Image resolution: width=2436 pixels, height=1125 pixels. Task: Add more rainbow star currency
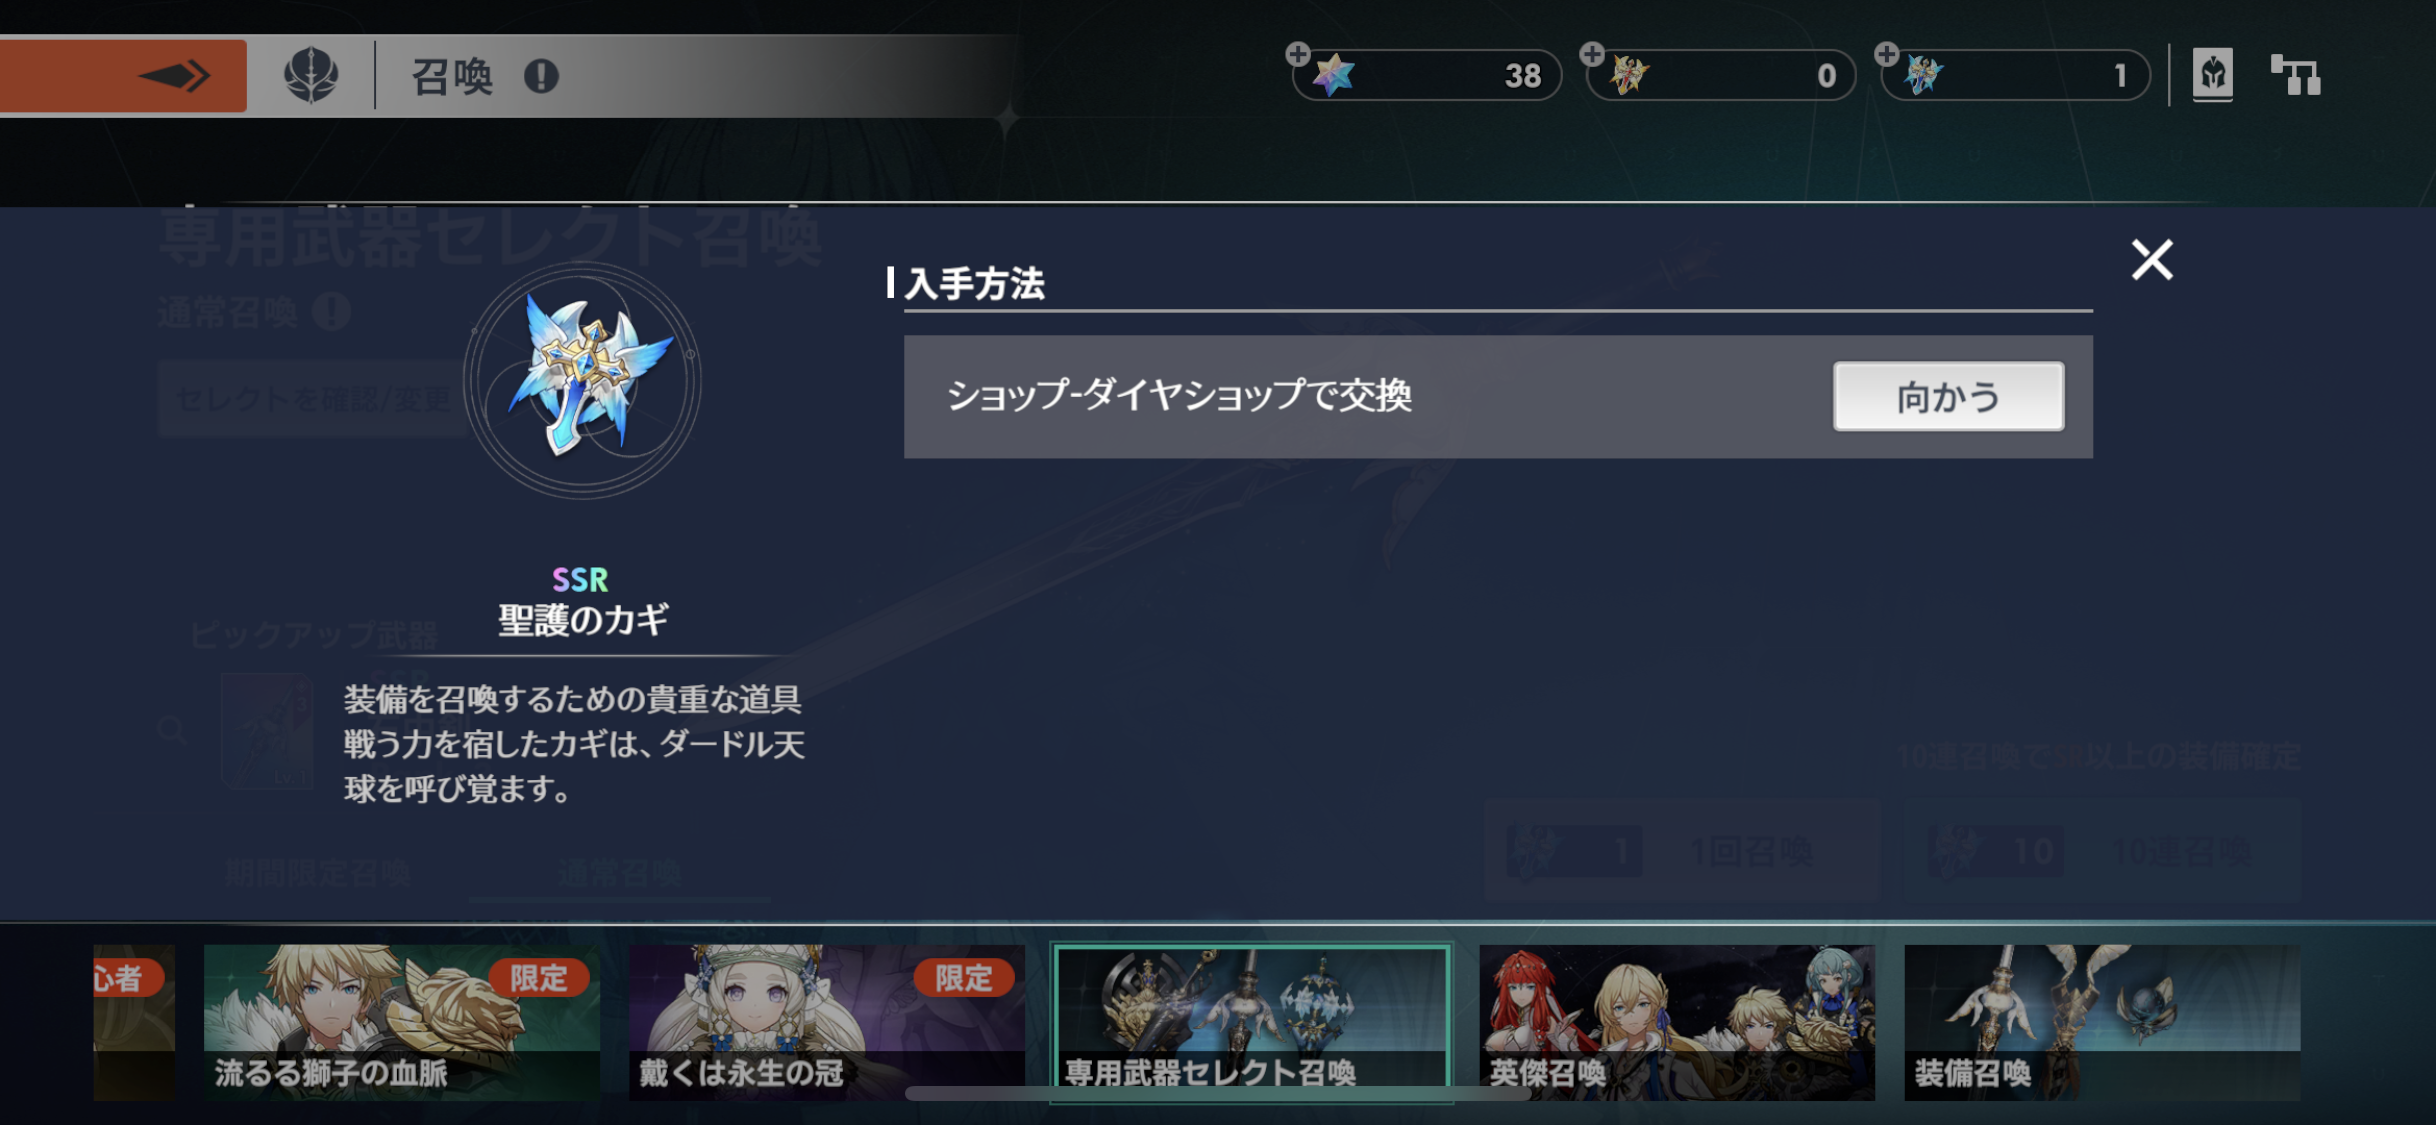(x=1298, y=54)
